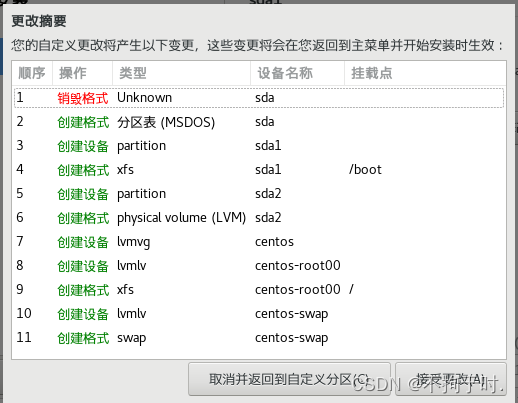Click the xfs type cell in row 4

click(125, 170)
